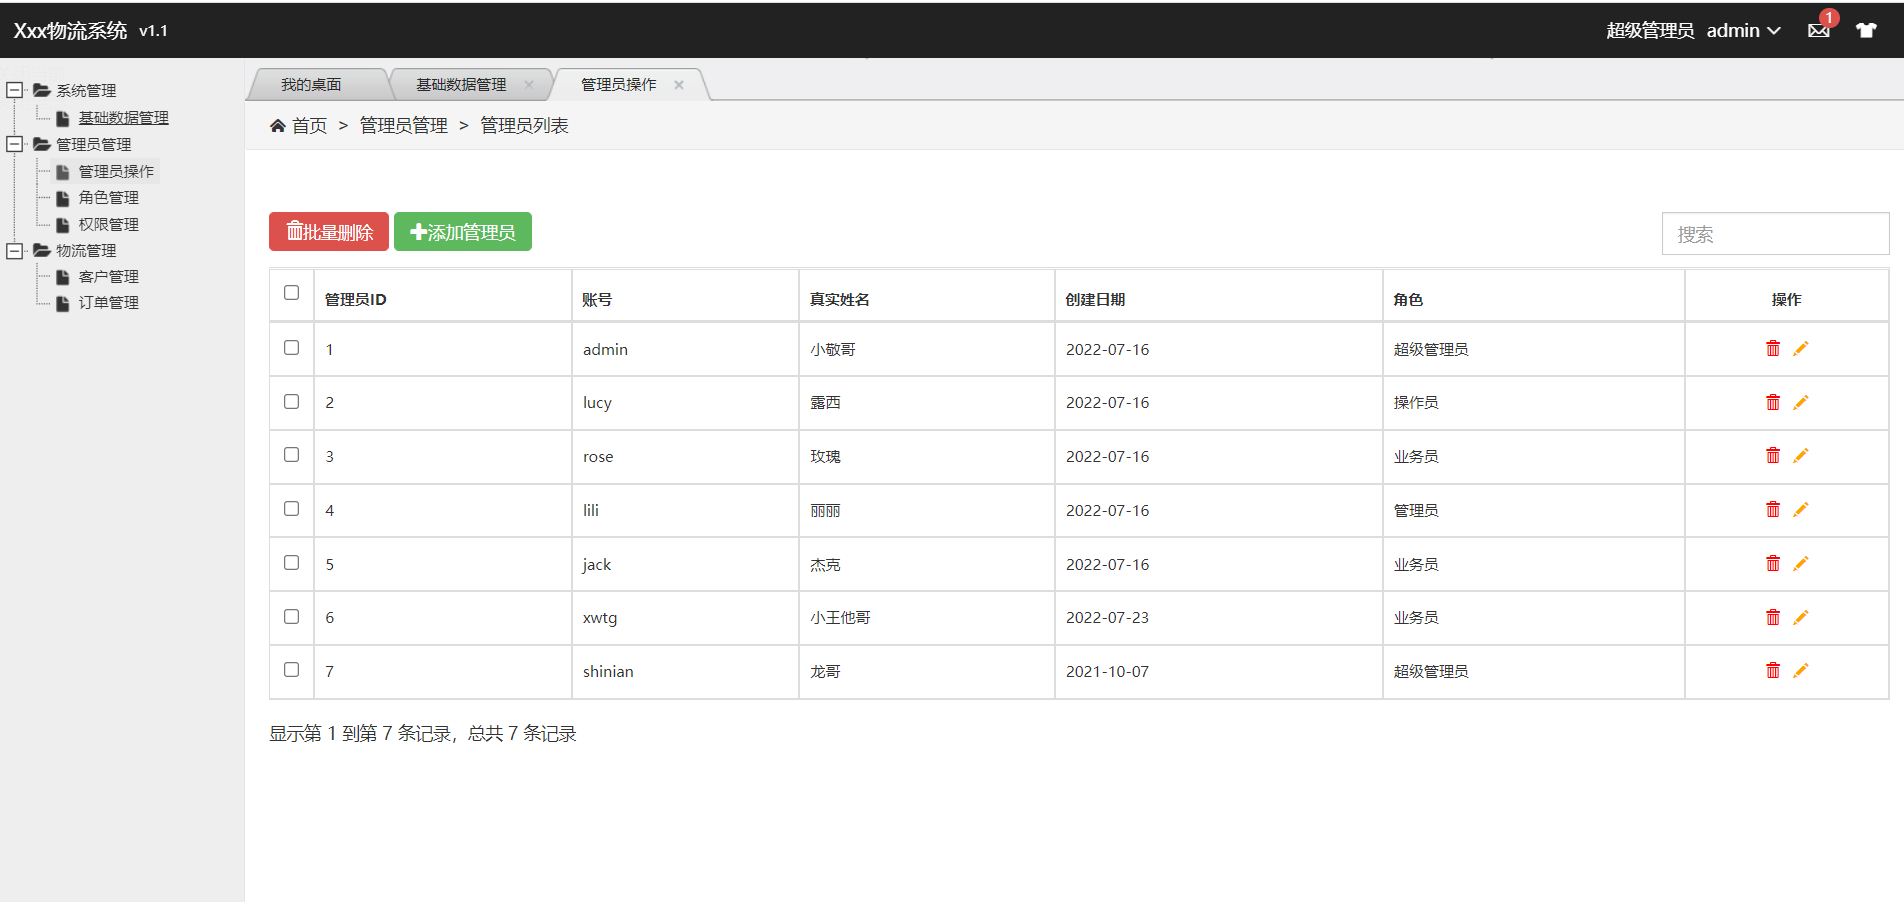Delete the admin row via trash icon
The height and width of the screenshot is (902, 1904).
(x=1773, y=348)
